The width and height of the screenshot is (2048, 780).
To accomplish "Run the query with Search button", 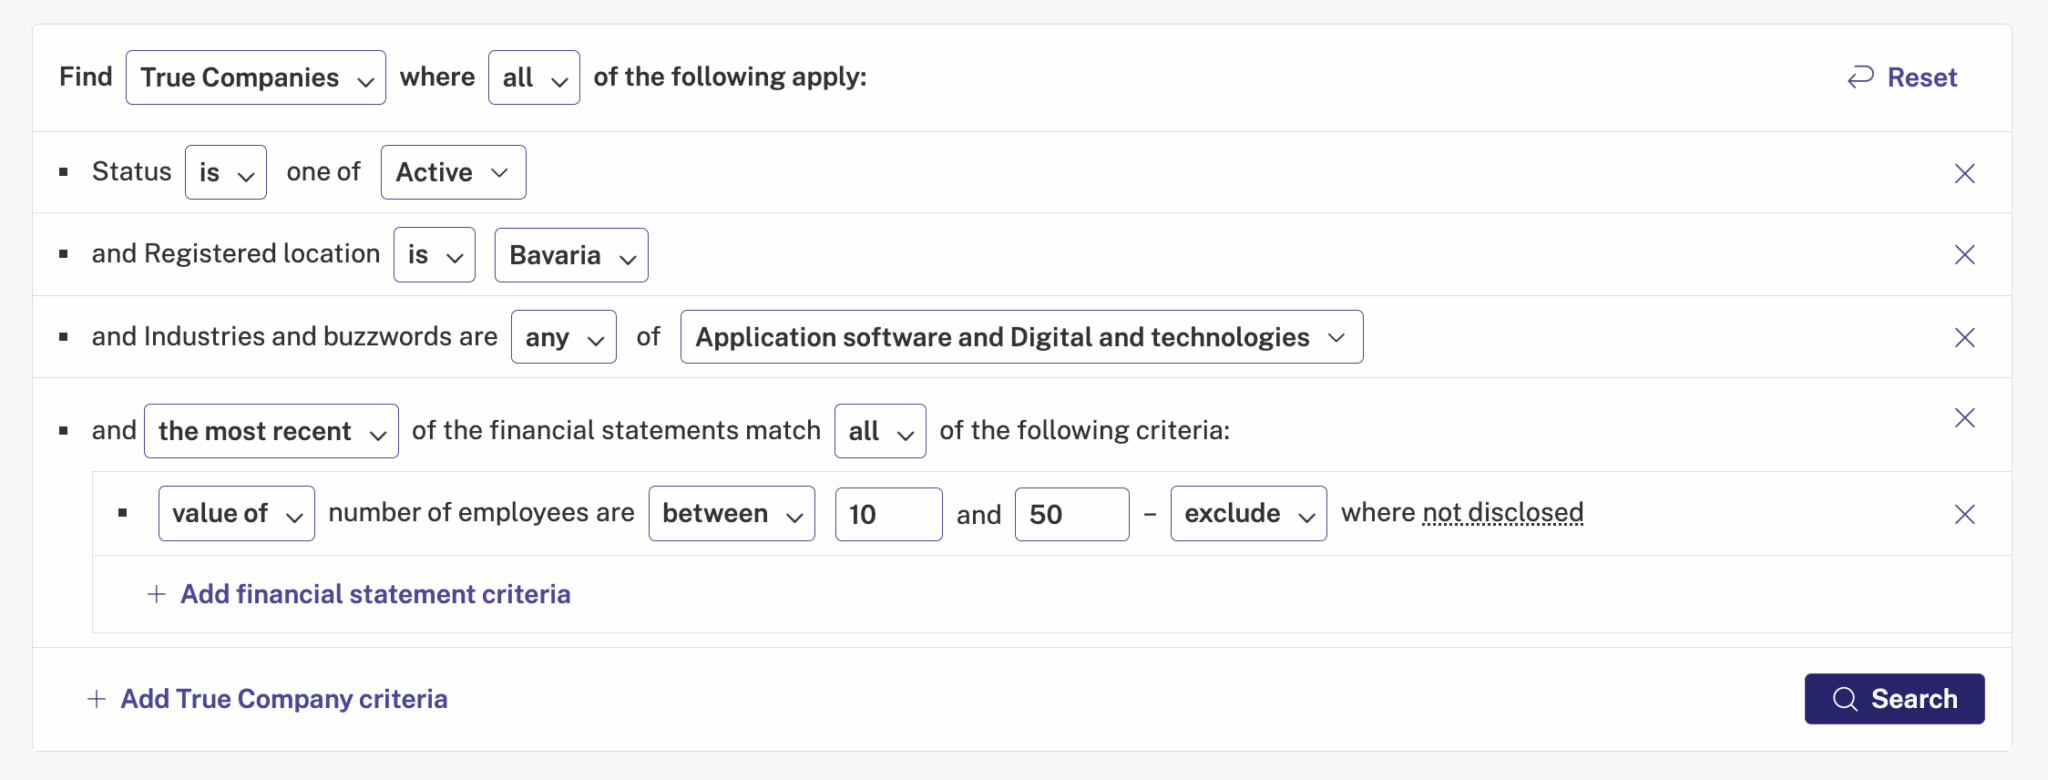I will (1894, 699).
